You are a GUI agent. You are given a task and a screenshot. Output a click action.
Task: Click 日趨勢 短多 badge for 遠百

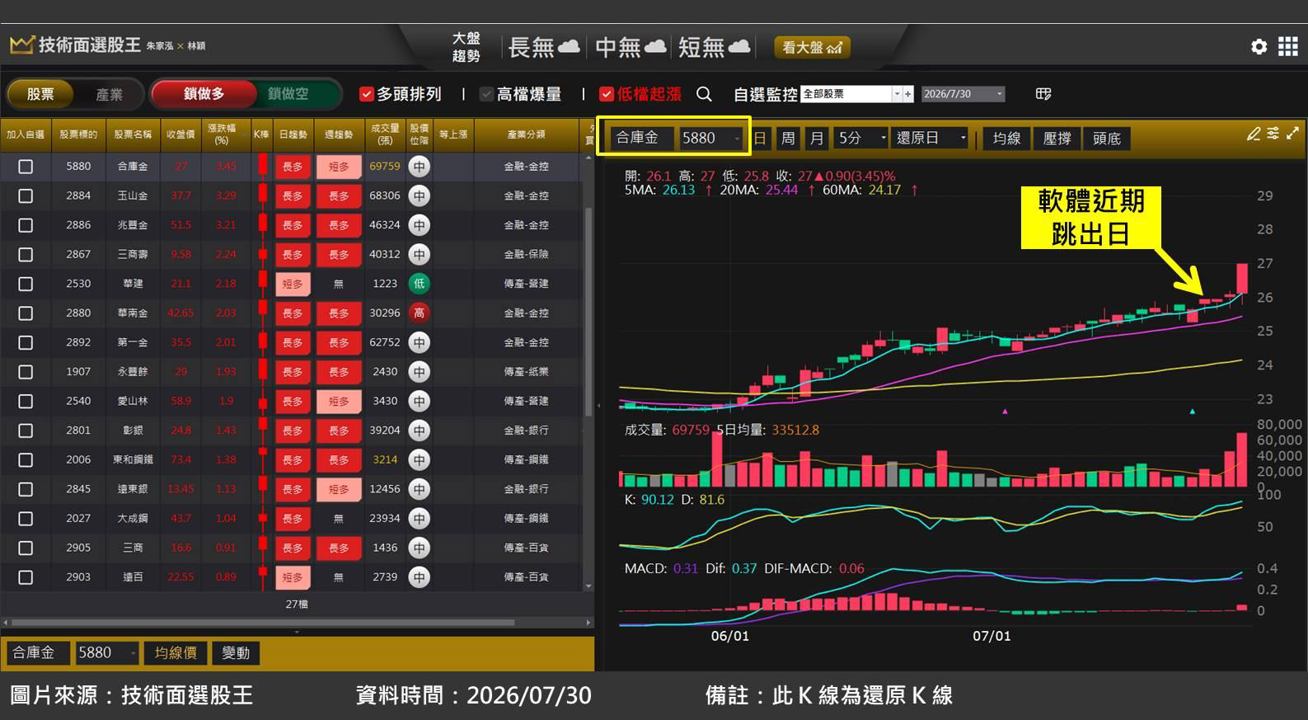tap(293, 577)
